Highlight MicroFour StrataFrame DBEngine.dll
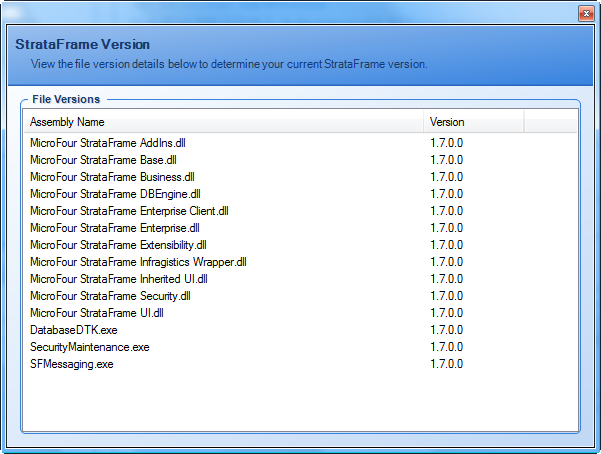 (x=115, y=194)
